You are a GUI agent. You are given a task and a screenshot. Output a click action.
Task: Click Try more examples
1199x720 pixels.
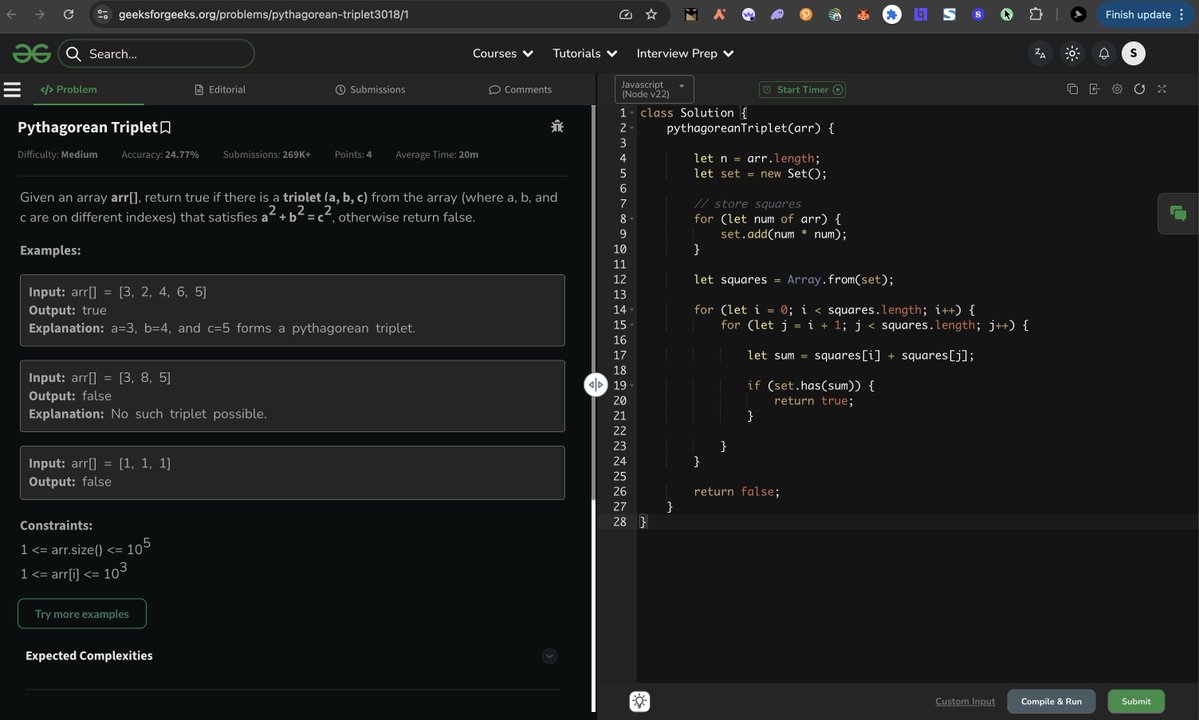pos(82,614)
